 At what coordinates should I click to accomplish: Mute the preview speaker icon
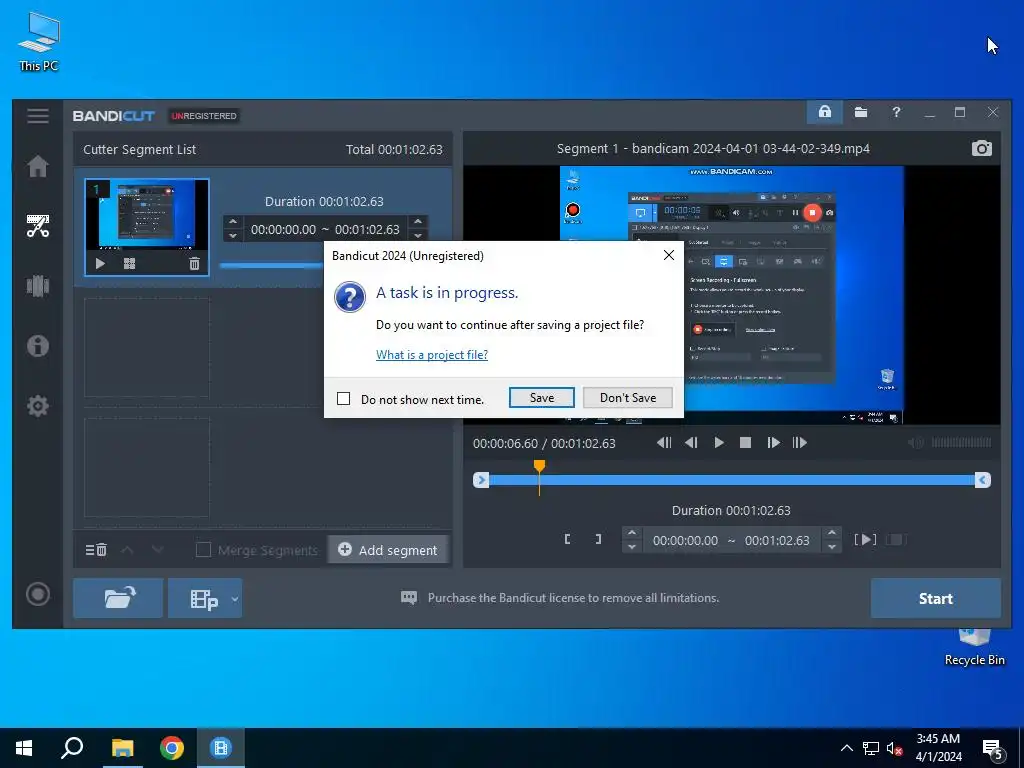point(916,443)
